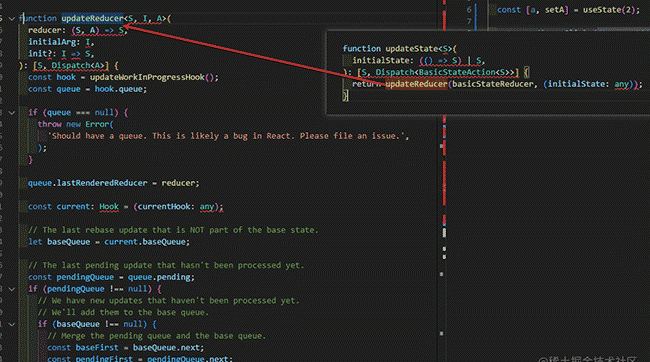Click the 'Should have a queue' error string

[x=228, y=136]
